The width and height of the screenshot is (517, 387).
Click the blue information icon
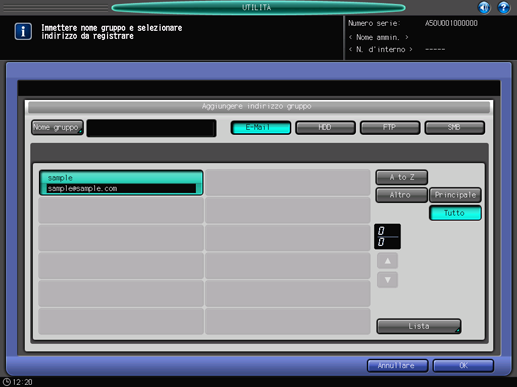(23, 31)
